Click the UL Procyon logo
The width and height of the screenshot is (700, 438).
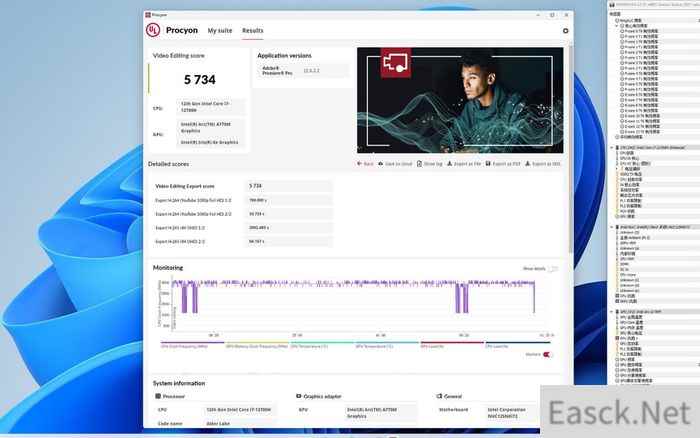pos(153,30)
